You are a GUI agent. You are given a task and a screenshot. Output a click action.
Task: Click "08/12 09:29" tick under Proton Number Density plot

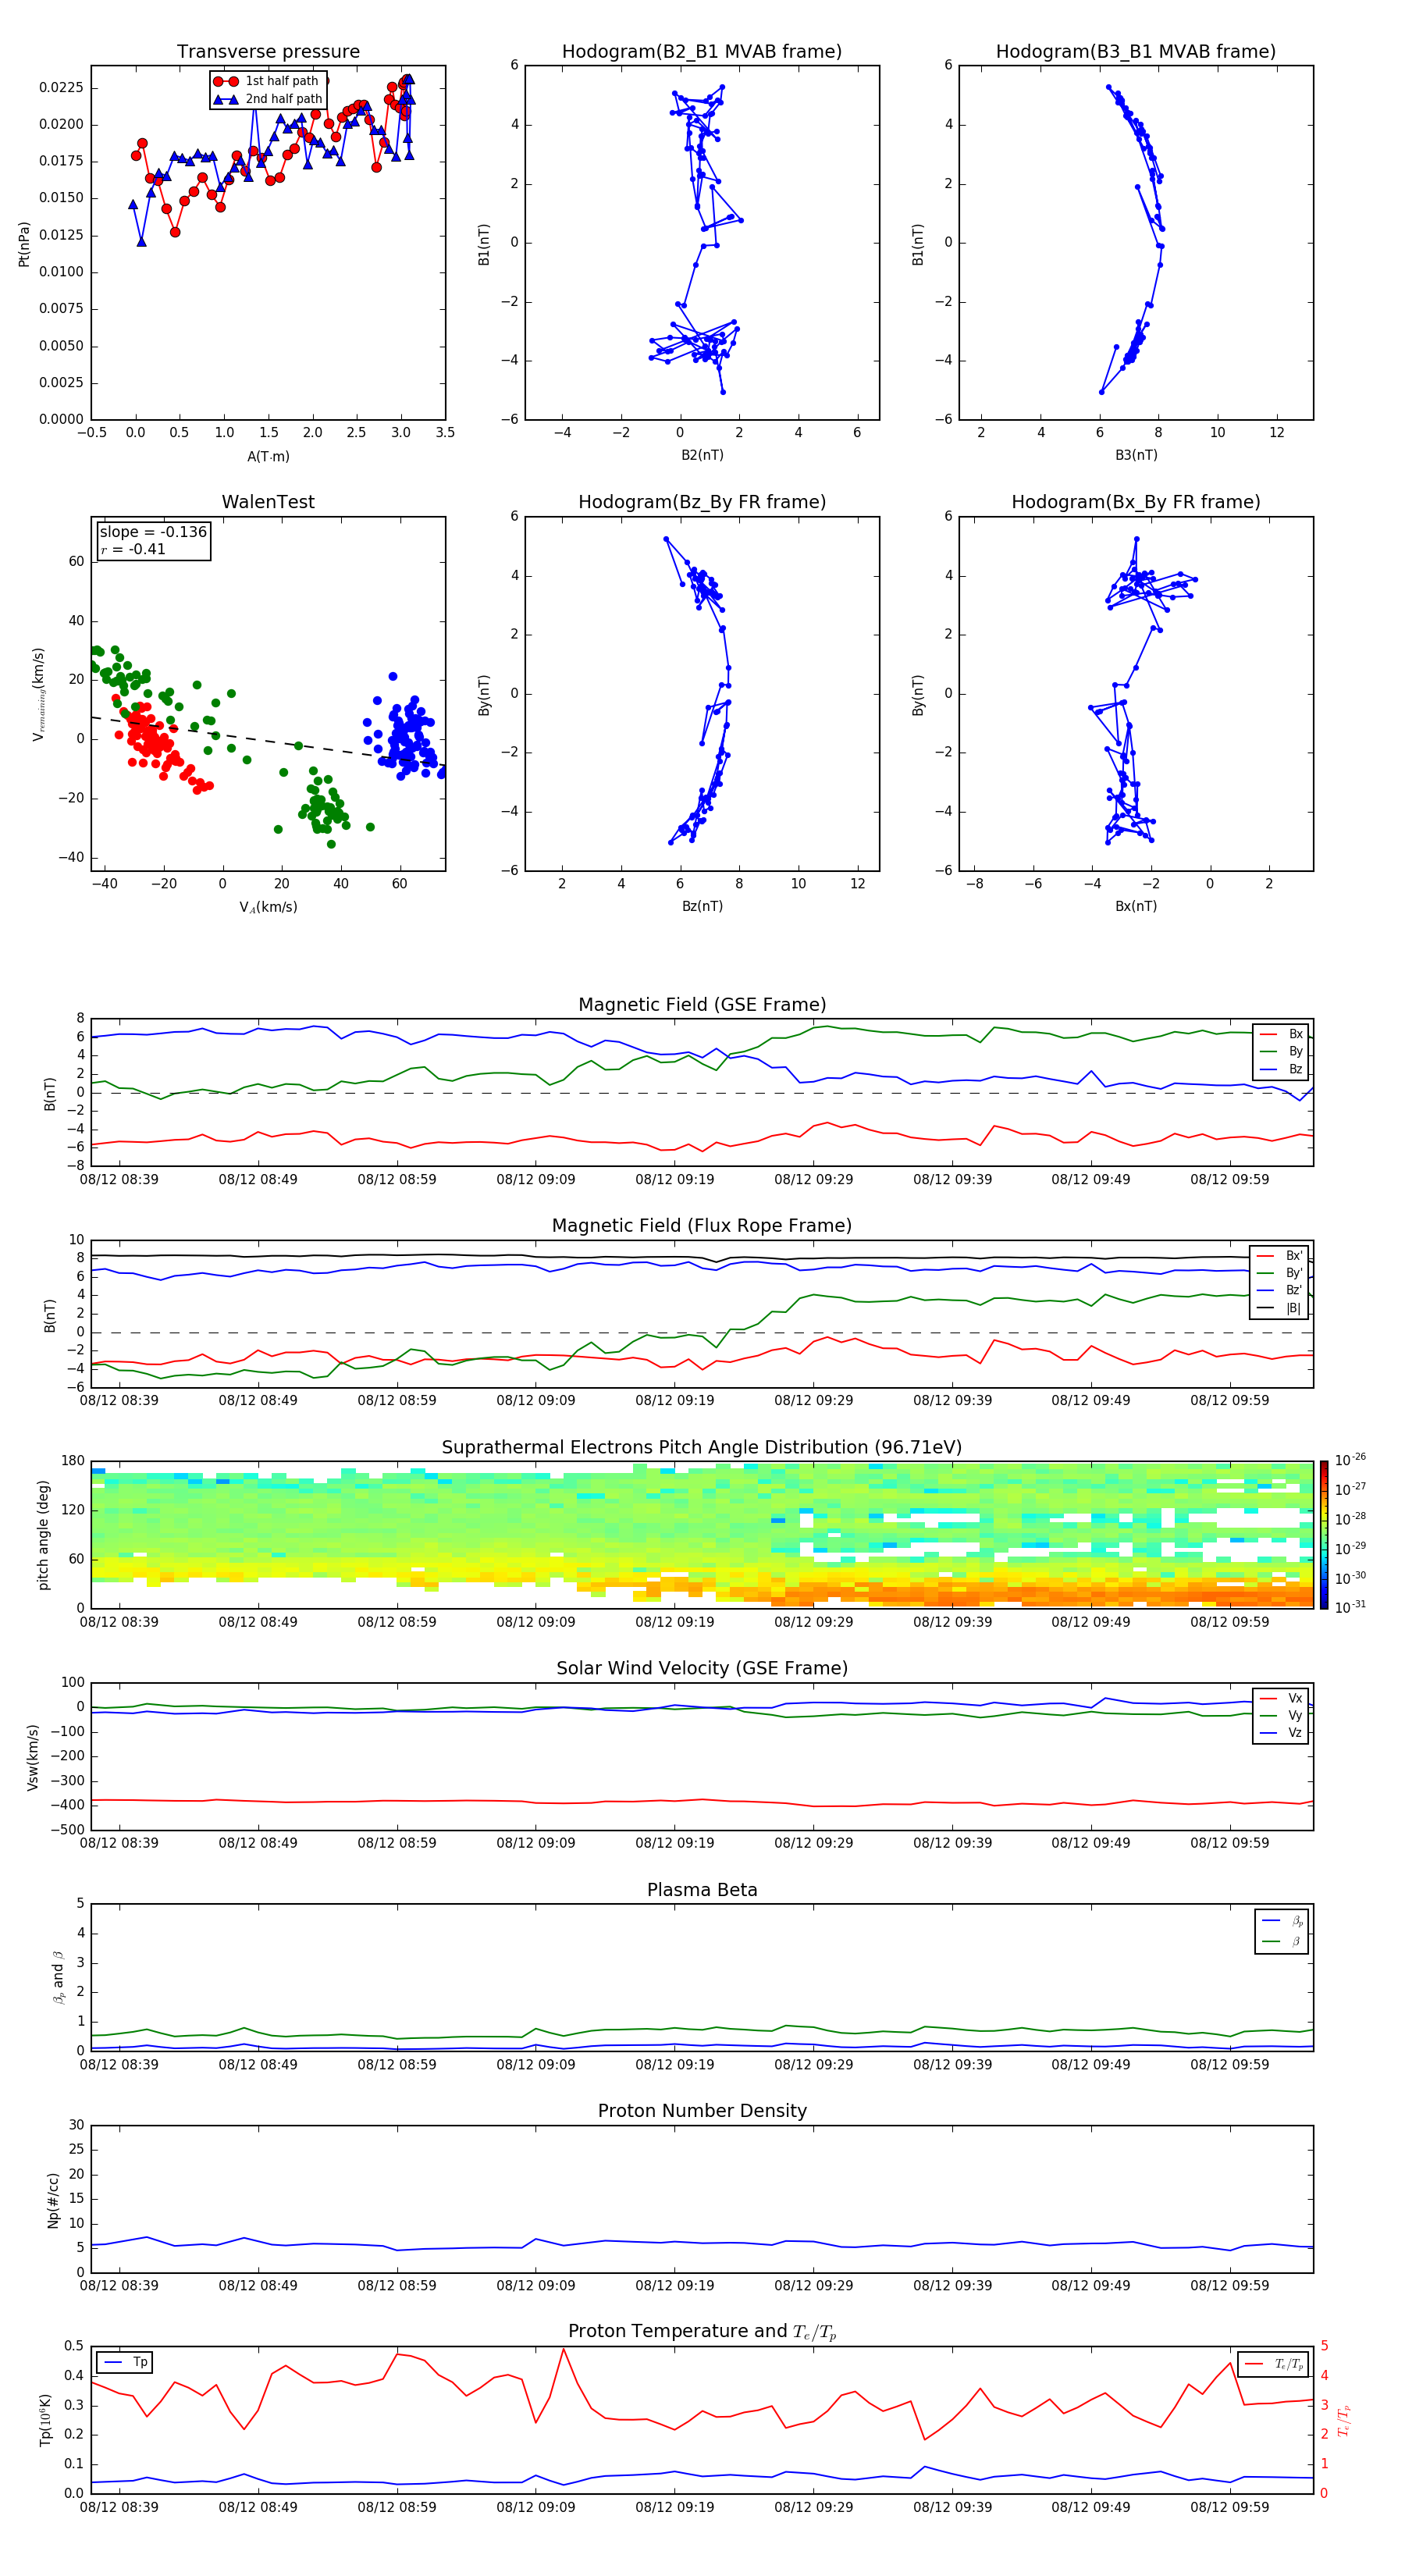click(813, 2285)
